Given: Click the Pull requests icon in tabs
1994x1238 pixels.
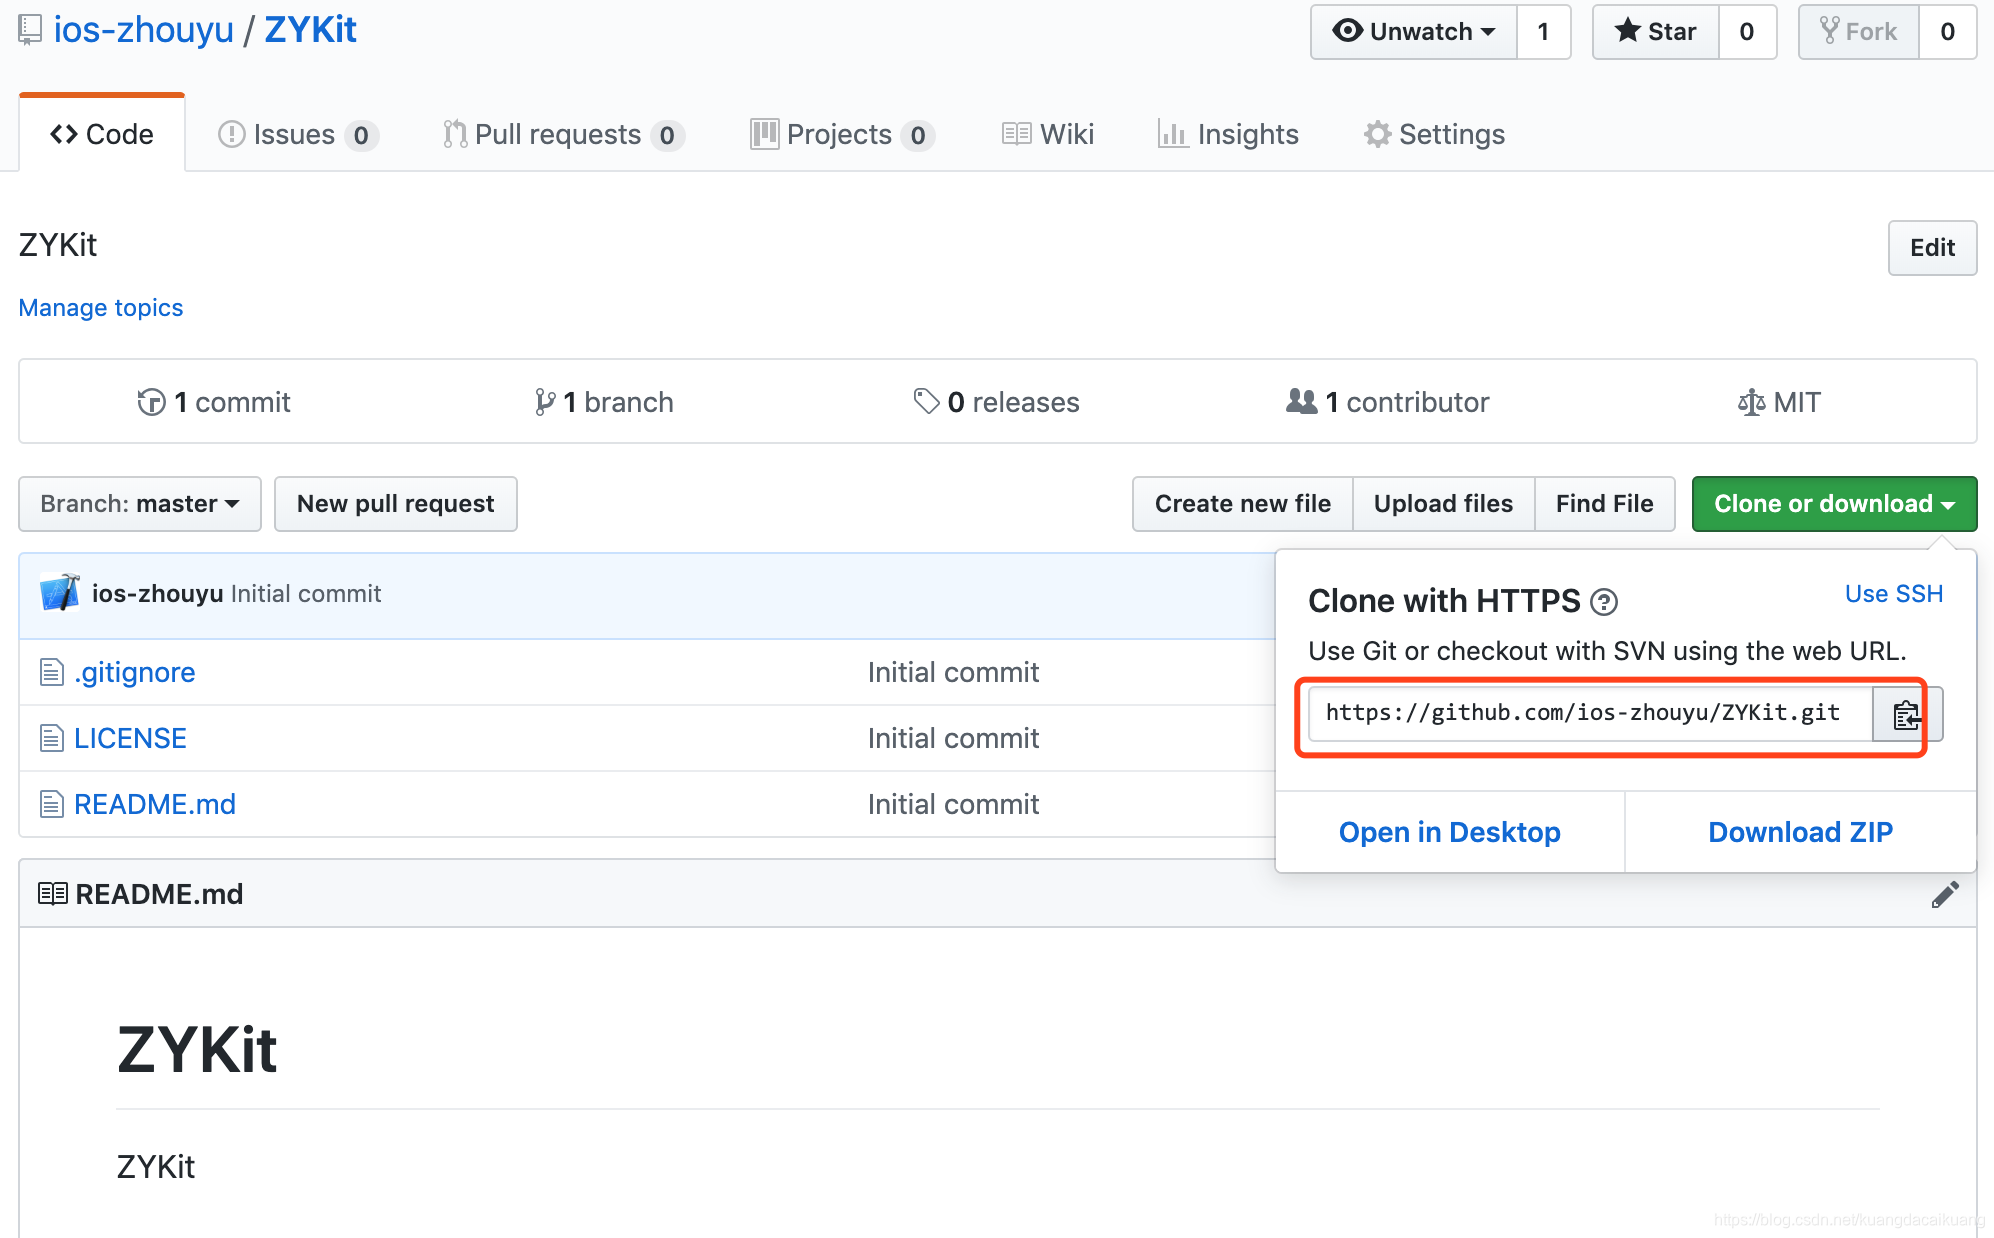Looking at the screenshot, I should [455, 134].
